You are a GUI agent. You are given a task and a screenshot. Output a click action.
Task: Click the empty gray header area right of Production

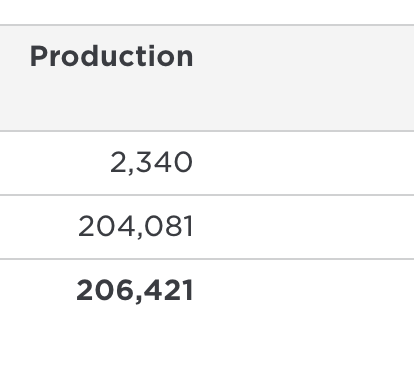tap(303, 78)
